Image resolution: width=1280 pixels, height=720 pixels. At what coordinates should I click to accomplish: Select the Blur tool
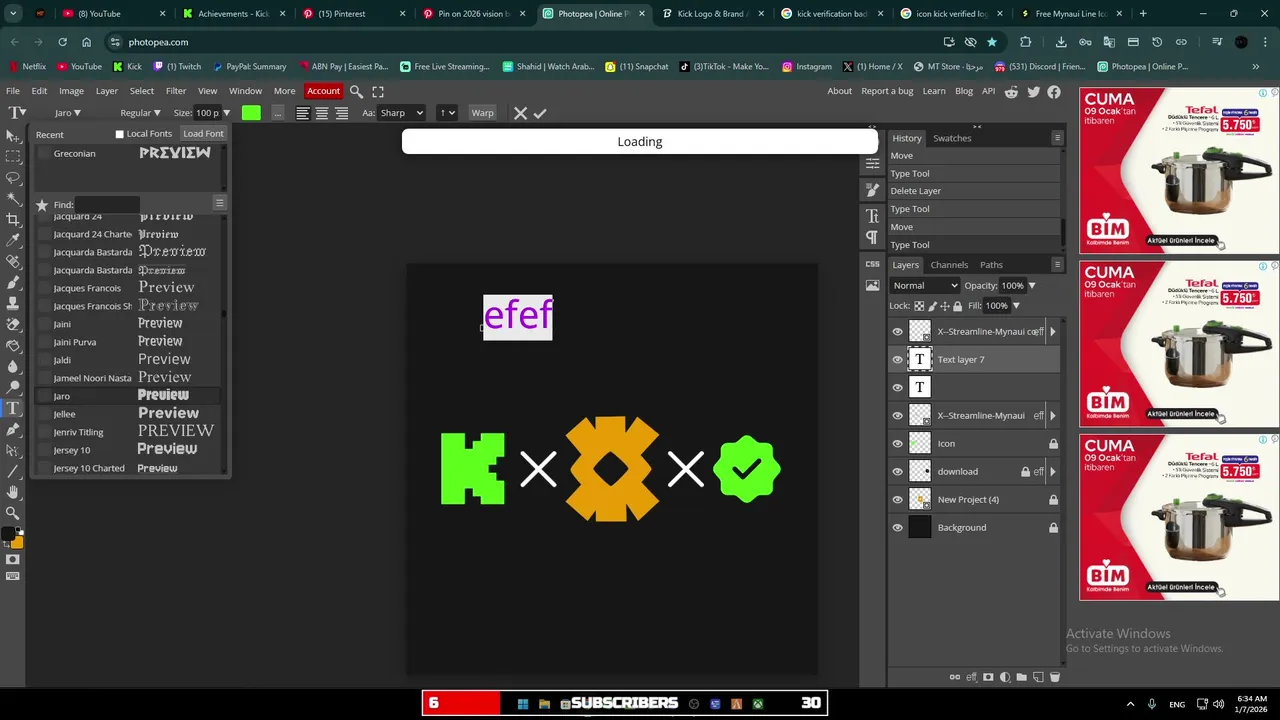(13, 366)
